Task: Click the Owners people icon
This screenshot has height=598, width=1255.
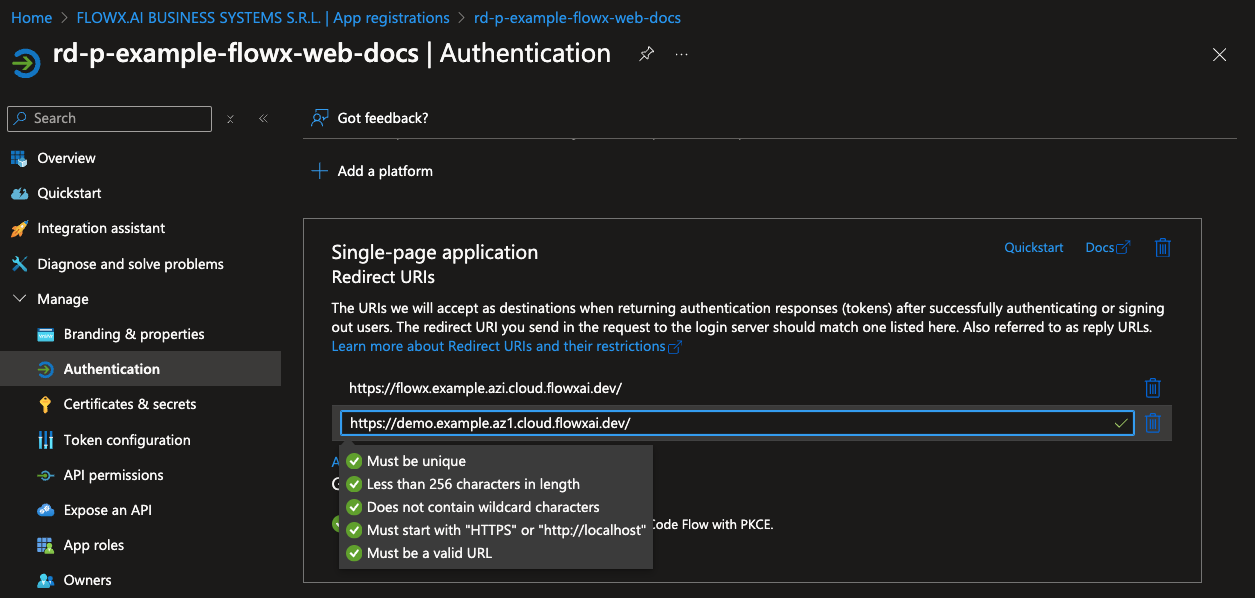Action: point(45,580)
